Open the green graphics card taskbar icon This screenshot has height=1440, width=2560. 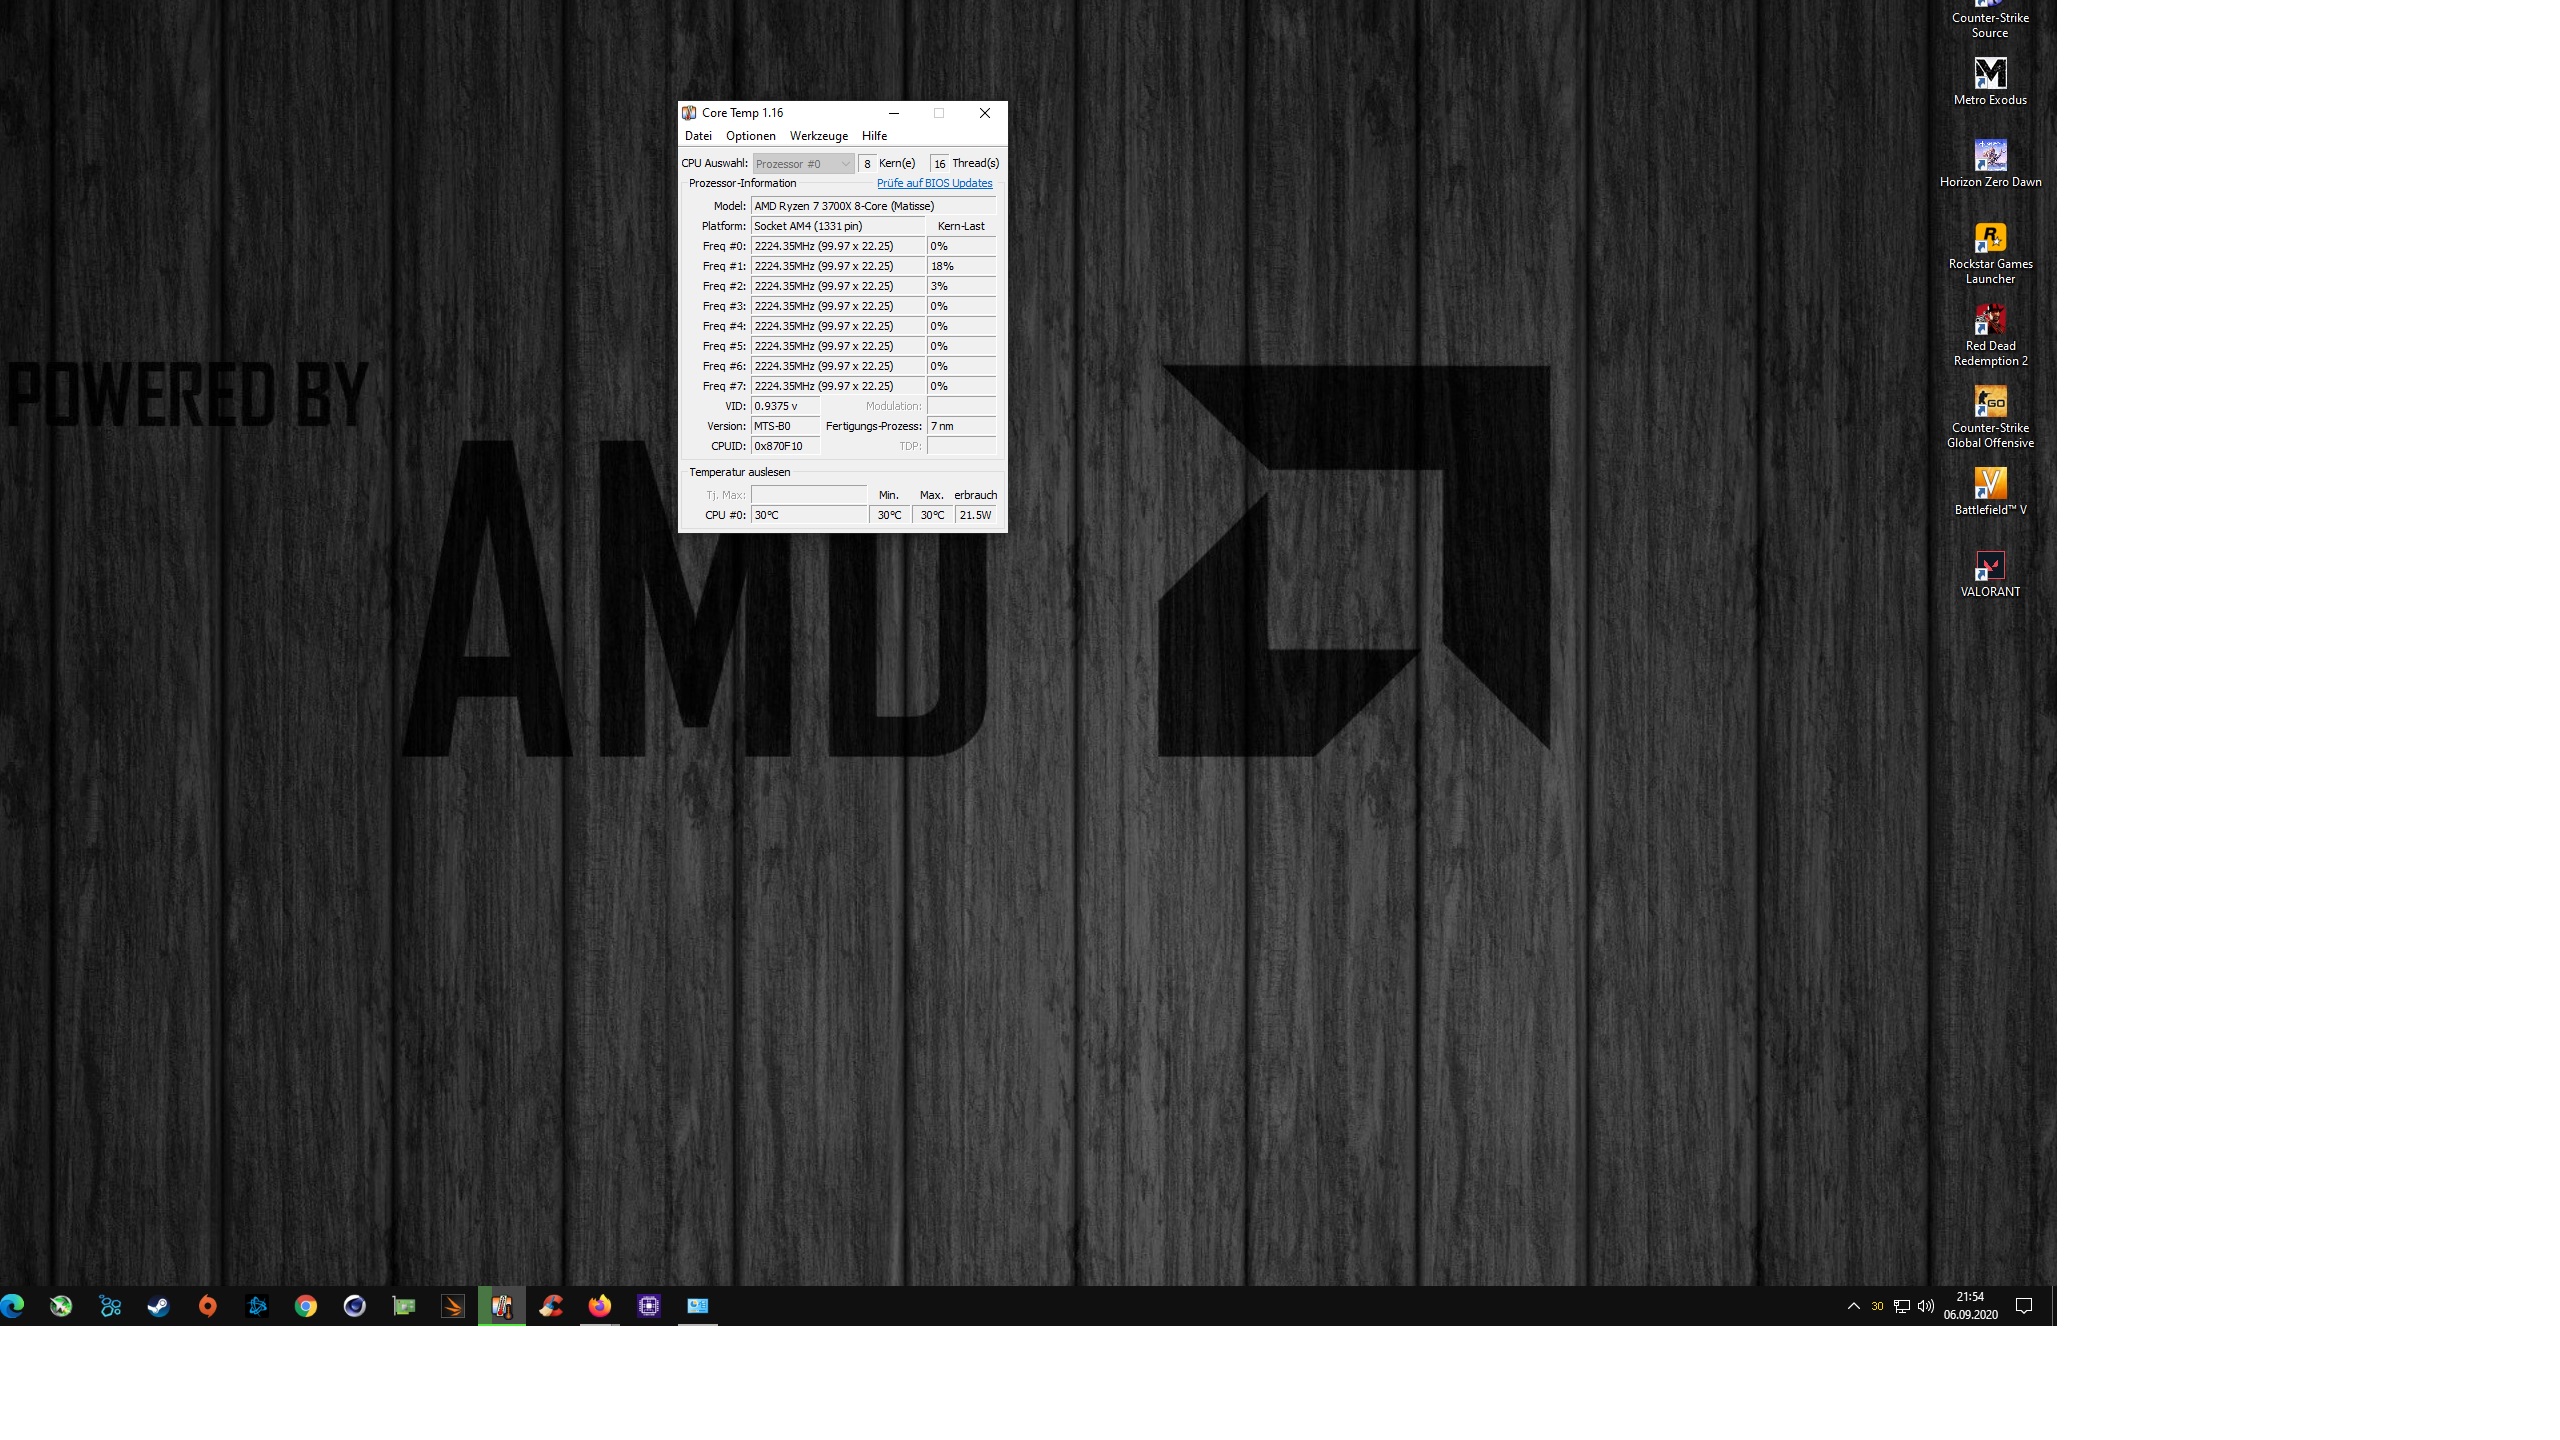tap(404, 1306)
